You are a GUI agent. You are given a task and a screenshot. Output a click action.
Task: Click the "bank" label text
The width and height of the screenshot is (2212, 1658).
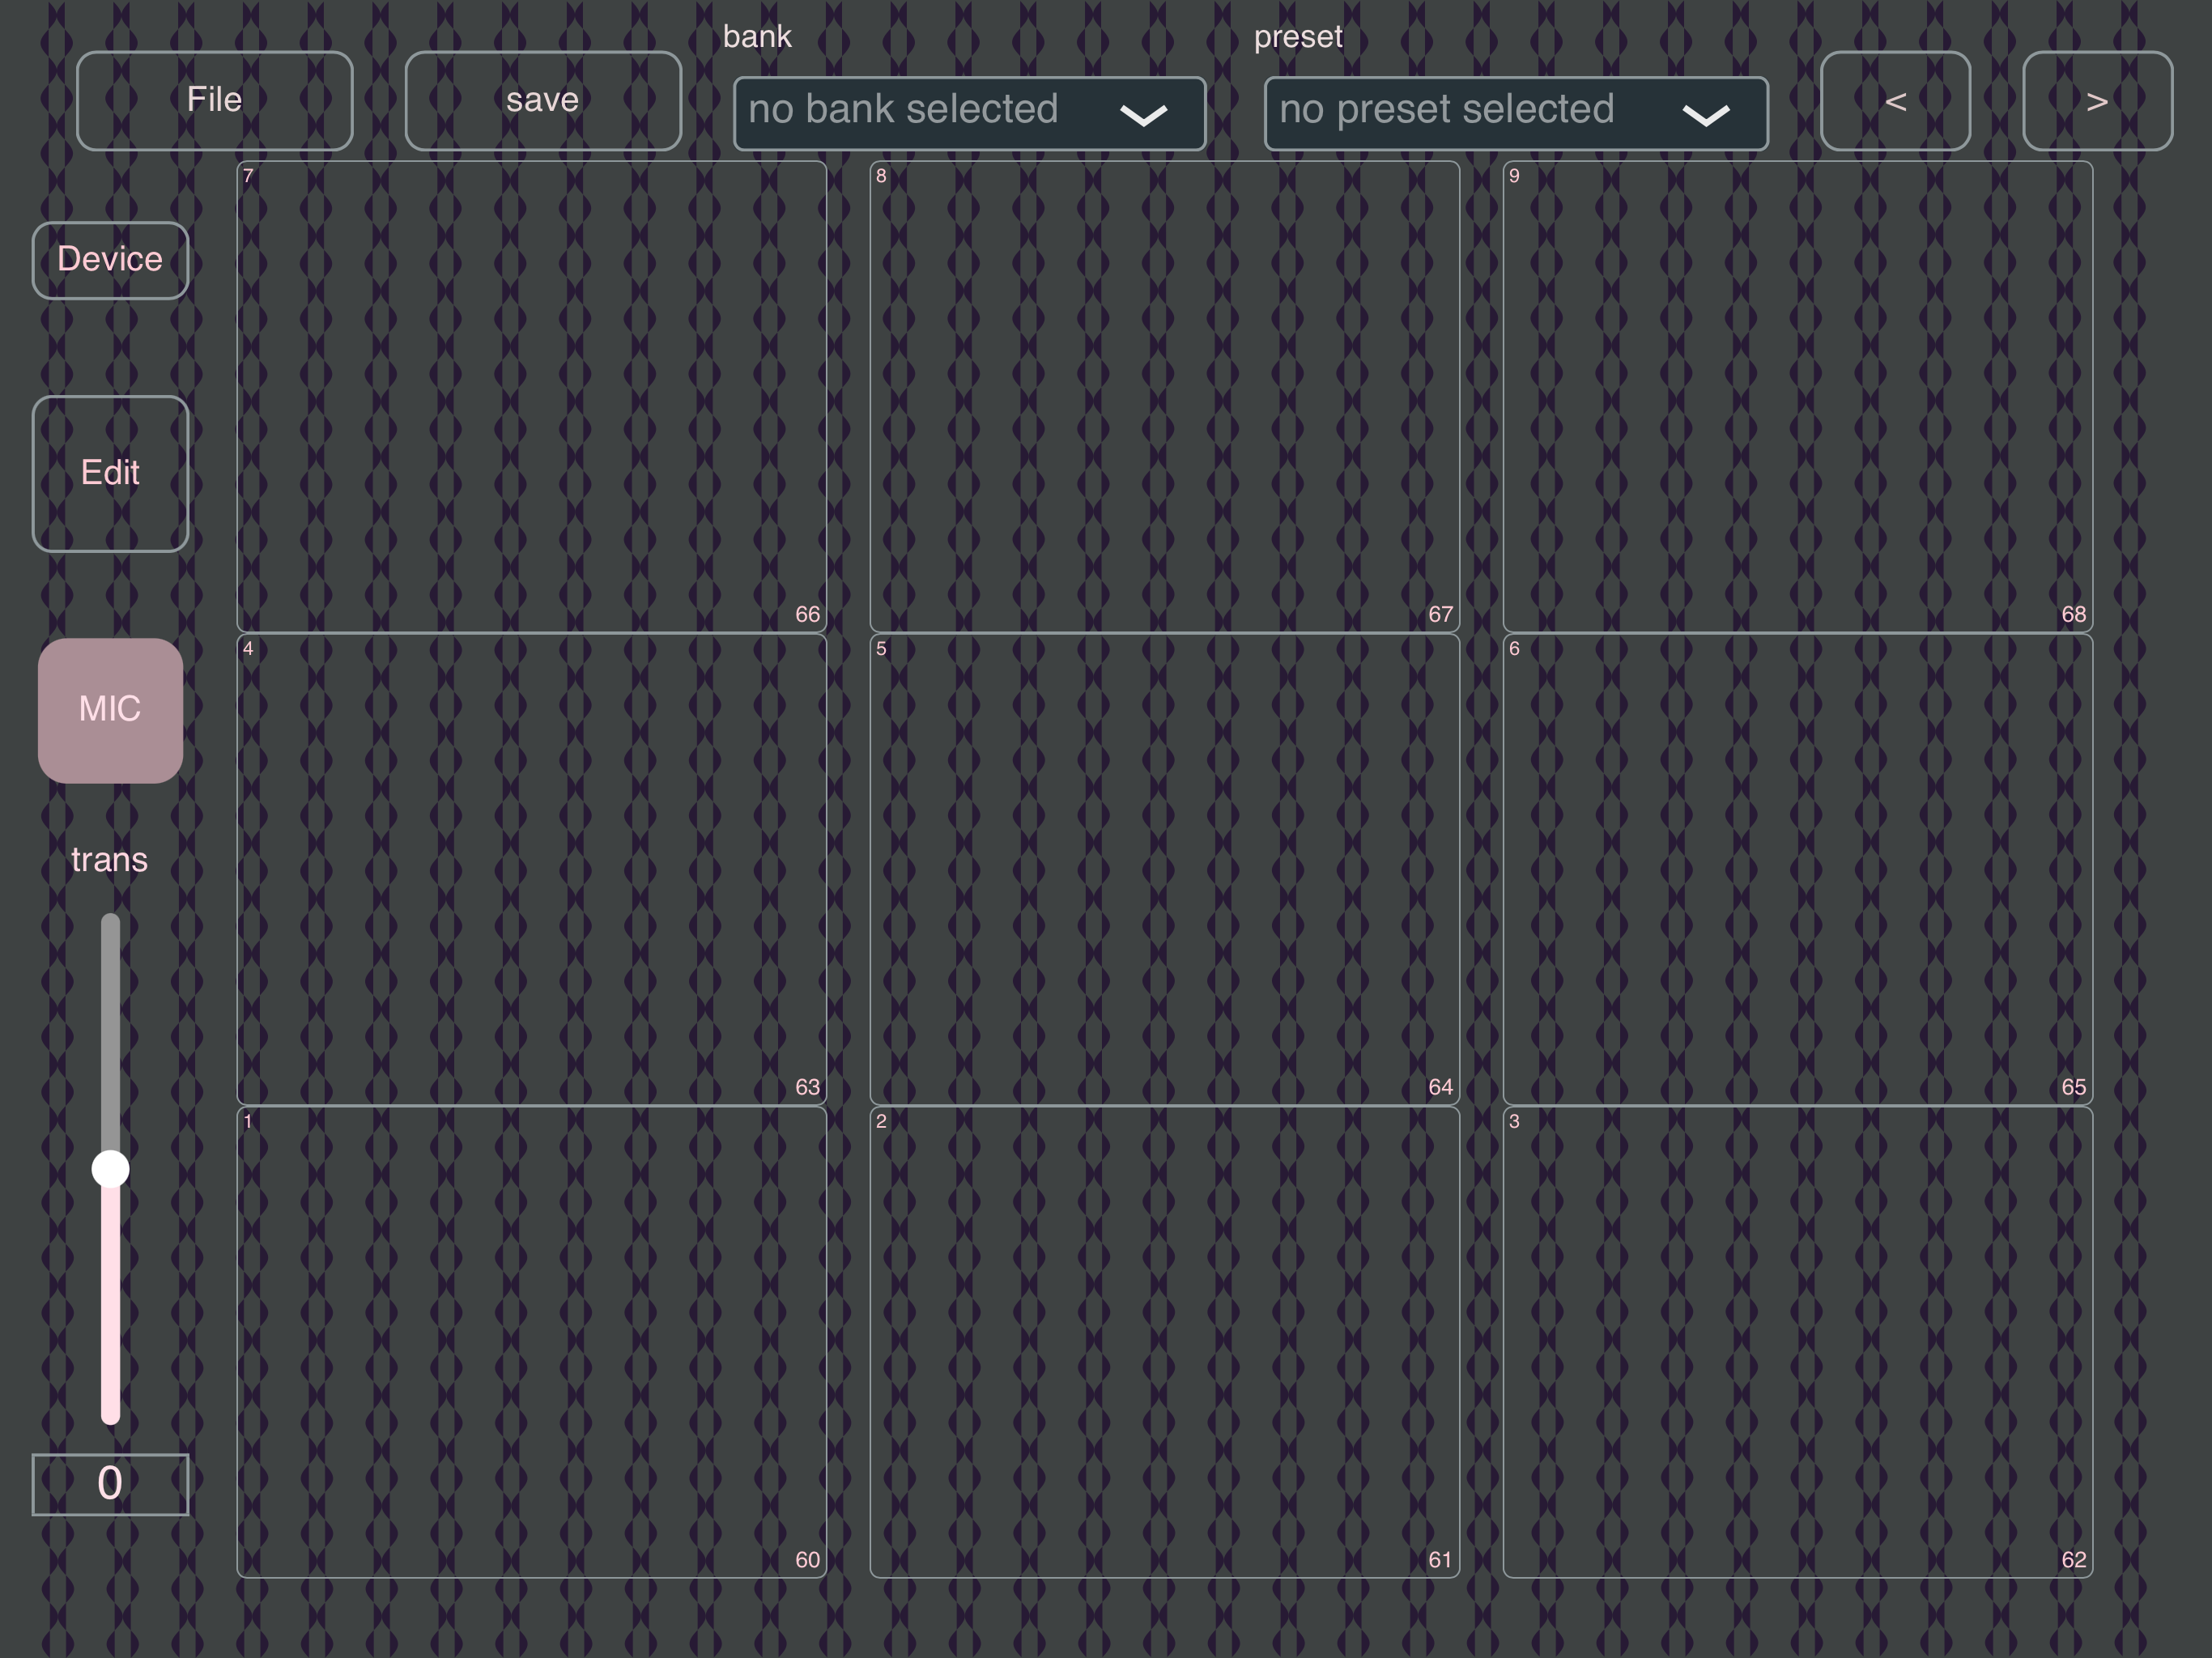click(757, 36)
